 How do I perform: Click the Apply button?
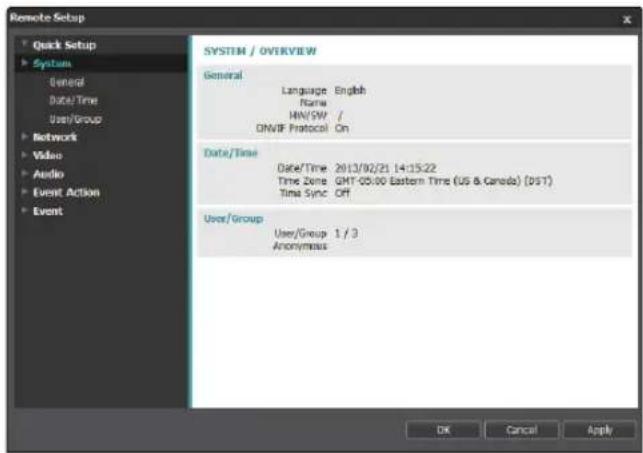tap(600, 430)
